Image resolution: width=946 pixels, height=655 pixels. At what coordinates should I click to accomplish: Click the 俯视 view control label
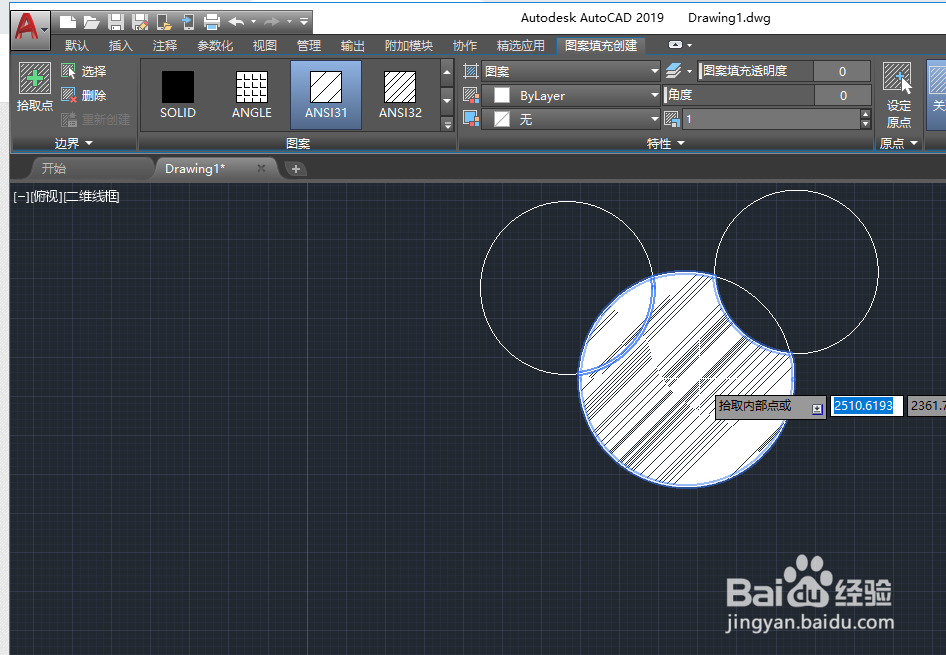46,197
